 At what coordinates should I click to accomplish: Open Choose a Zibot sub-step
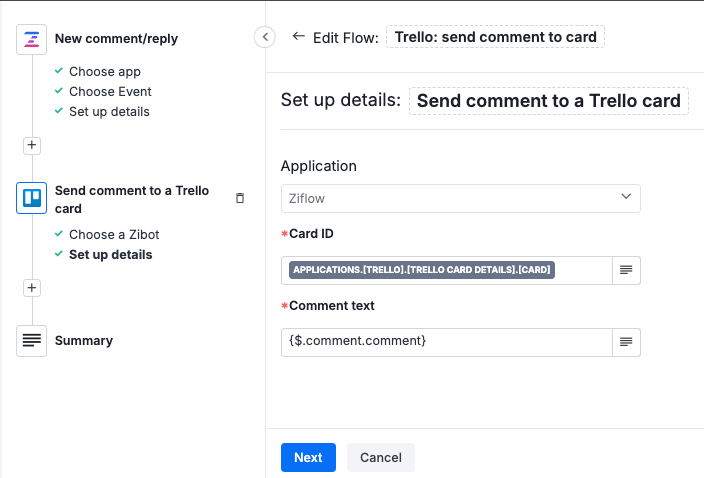pyautogui.click(x=114, y=235)
